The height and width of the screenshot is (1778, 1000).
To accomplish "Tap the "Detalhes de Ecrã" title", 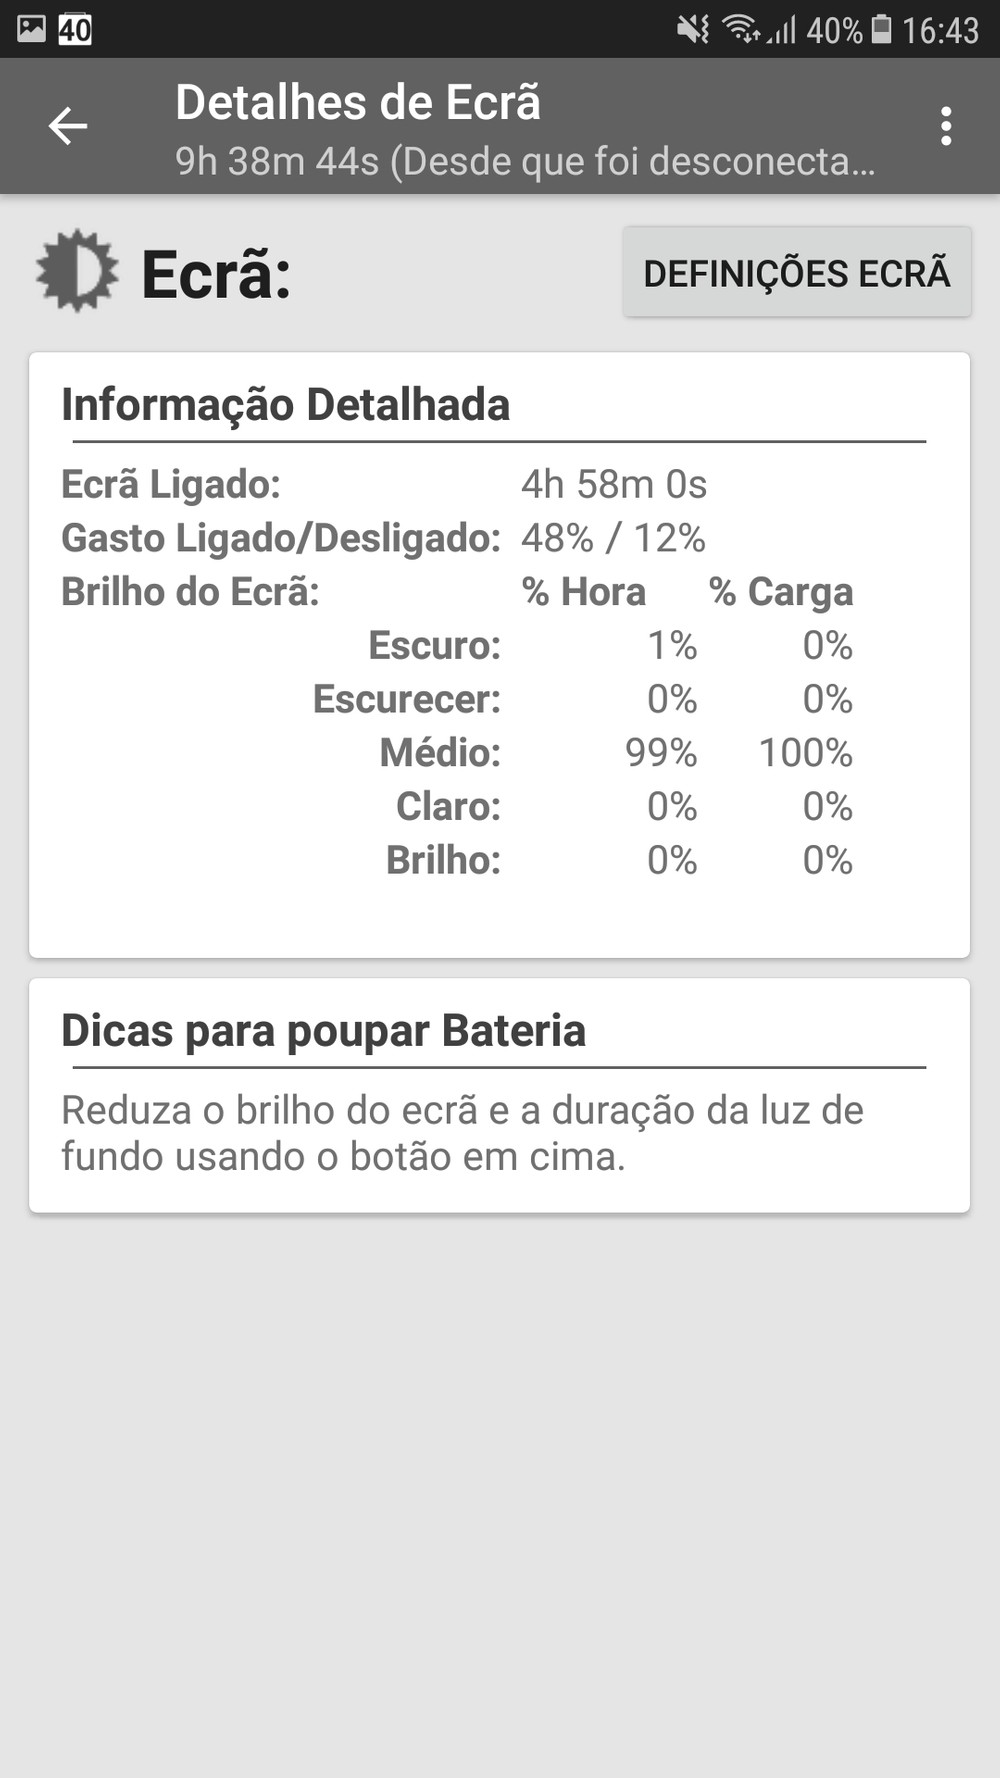I will pyautogui.click(x=358, y=102).
